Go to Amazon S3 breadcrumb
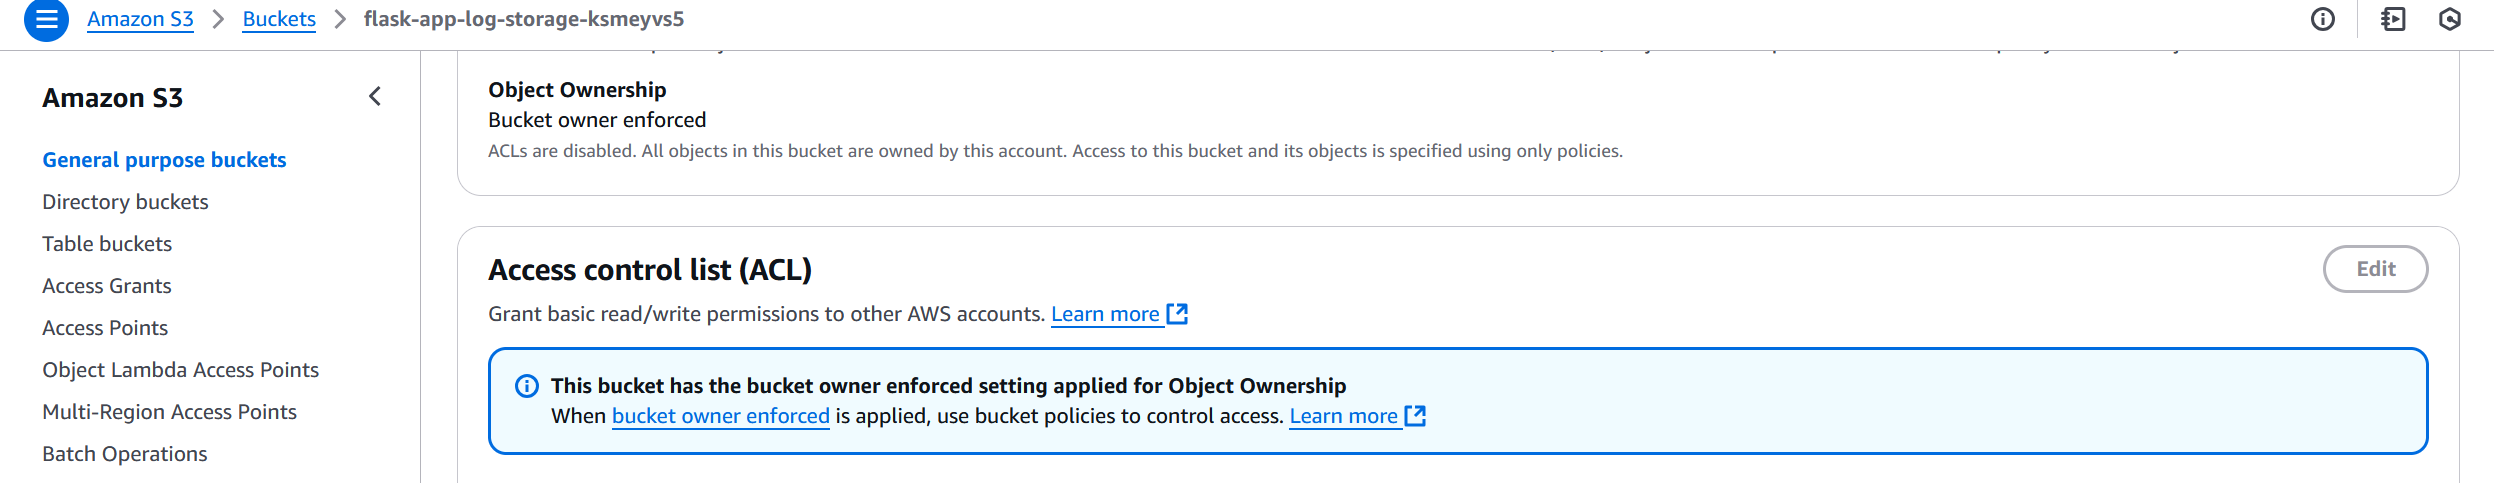The width and height of the screenshot is (2494, 483). pos(140,19)
